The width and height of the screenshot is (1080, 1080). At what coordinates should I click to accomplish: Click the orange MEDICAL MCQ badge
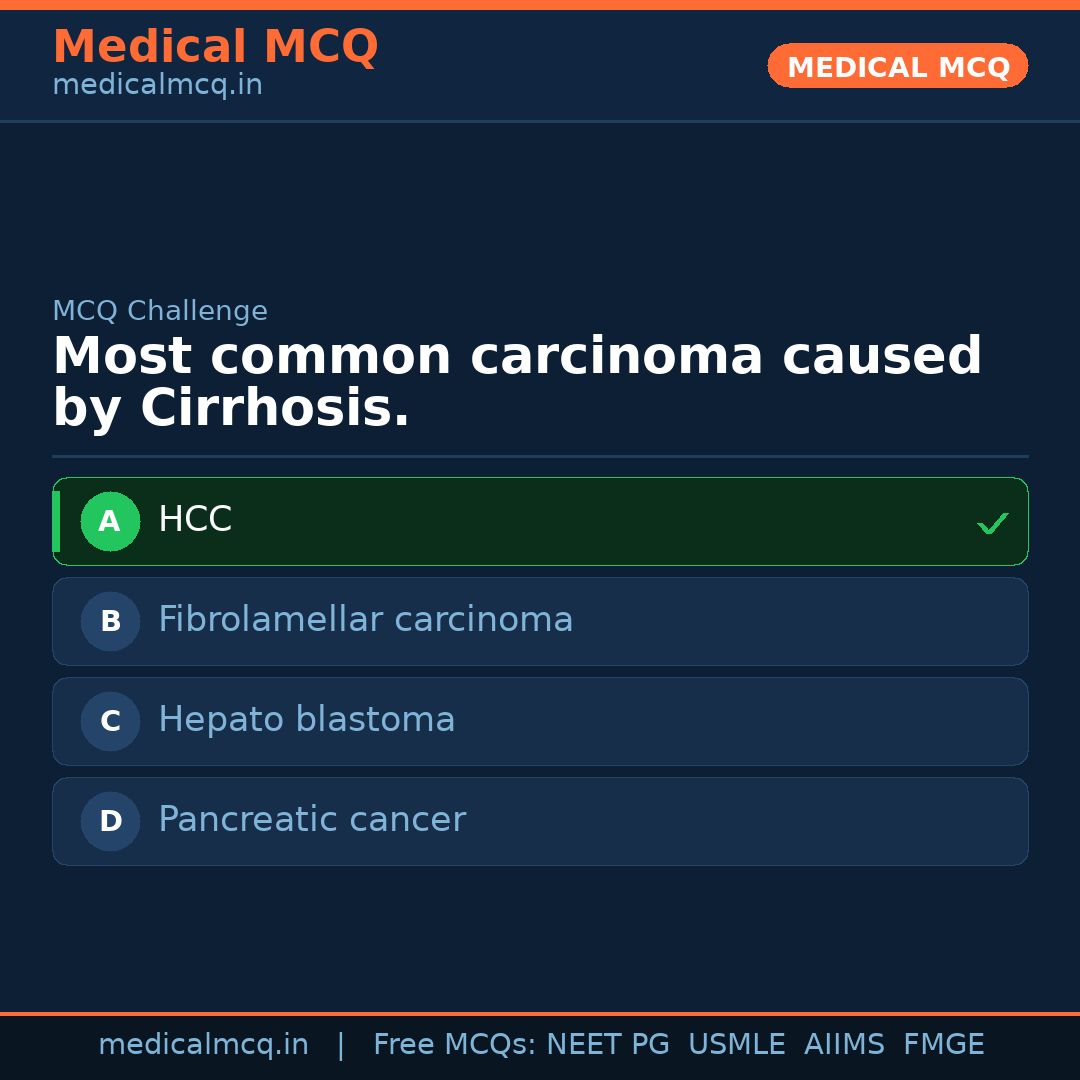click(897, 67)
